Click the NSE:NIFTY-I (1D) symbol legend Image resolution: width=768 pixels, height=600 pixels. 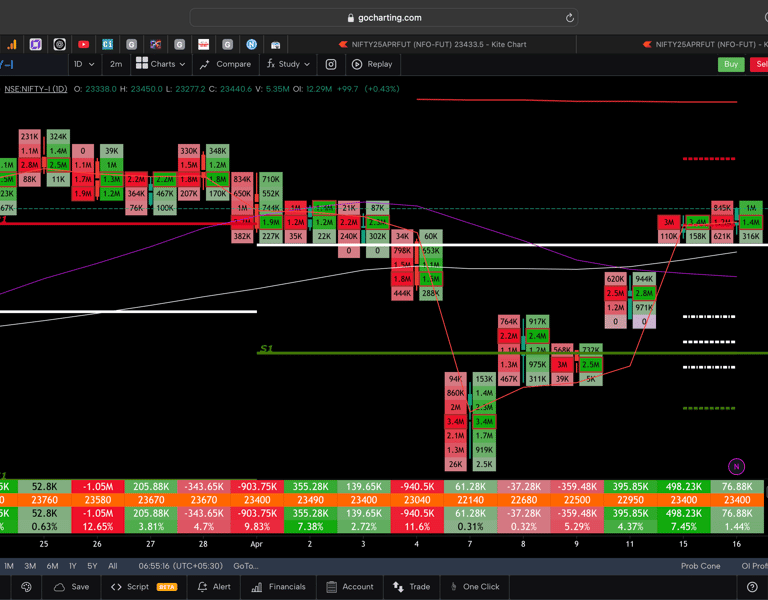coord(36,89)
